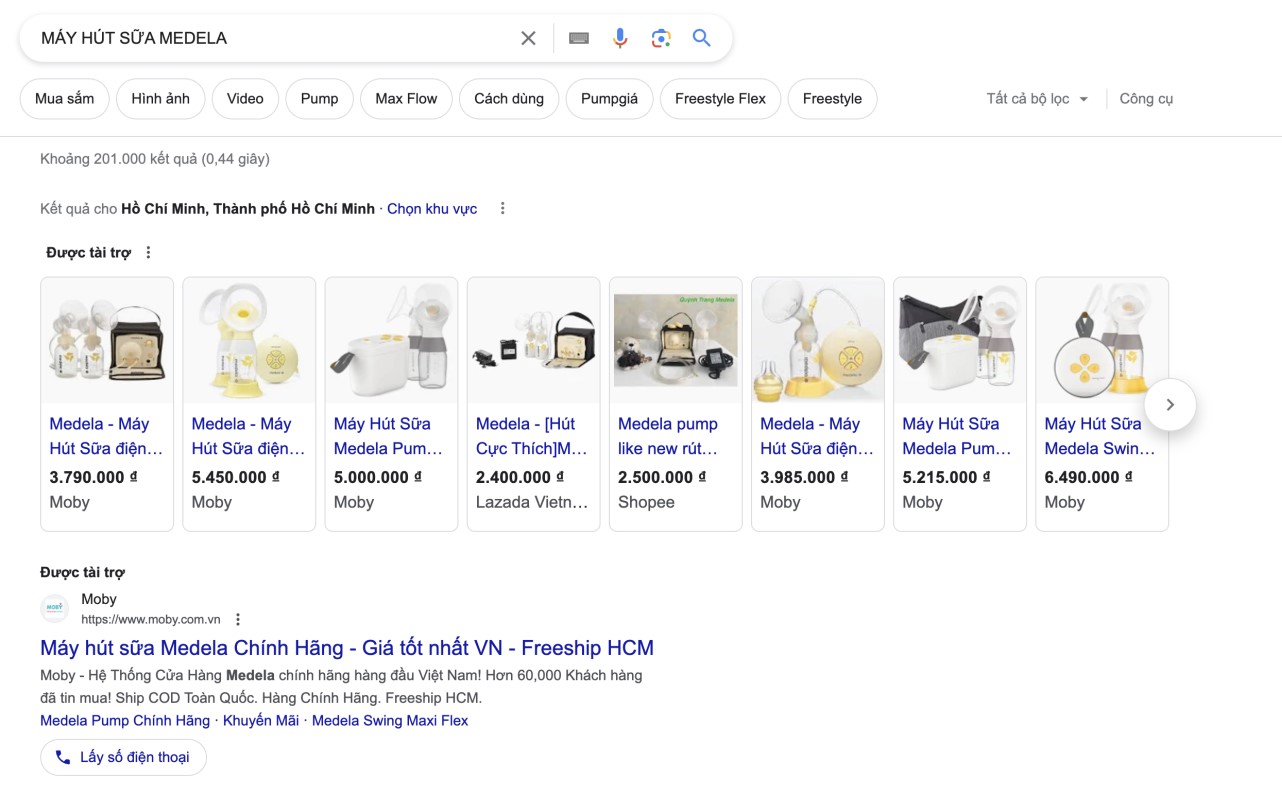Open the product thumbnail priced 5.000.000 đ

pyautogui.click(x=391, y=340)
